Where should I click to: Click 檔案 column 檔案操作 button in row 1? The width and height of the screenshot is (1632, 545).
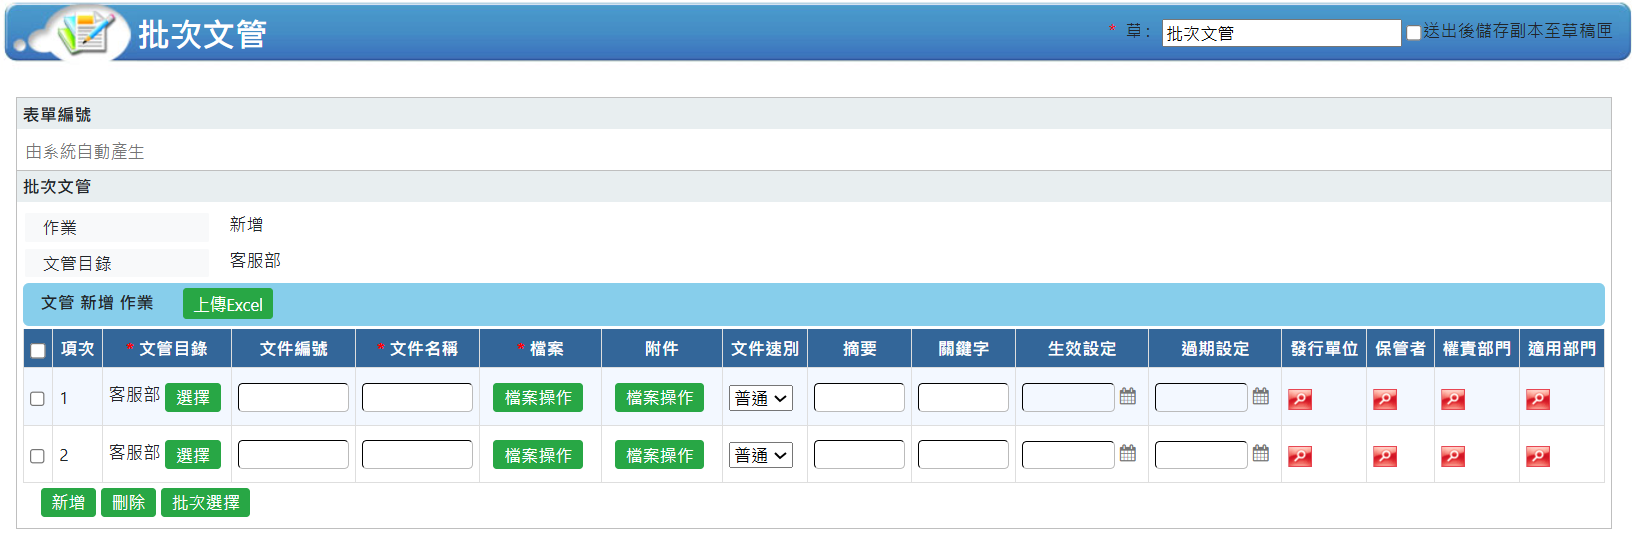click(x=538, y=398)
